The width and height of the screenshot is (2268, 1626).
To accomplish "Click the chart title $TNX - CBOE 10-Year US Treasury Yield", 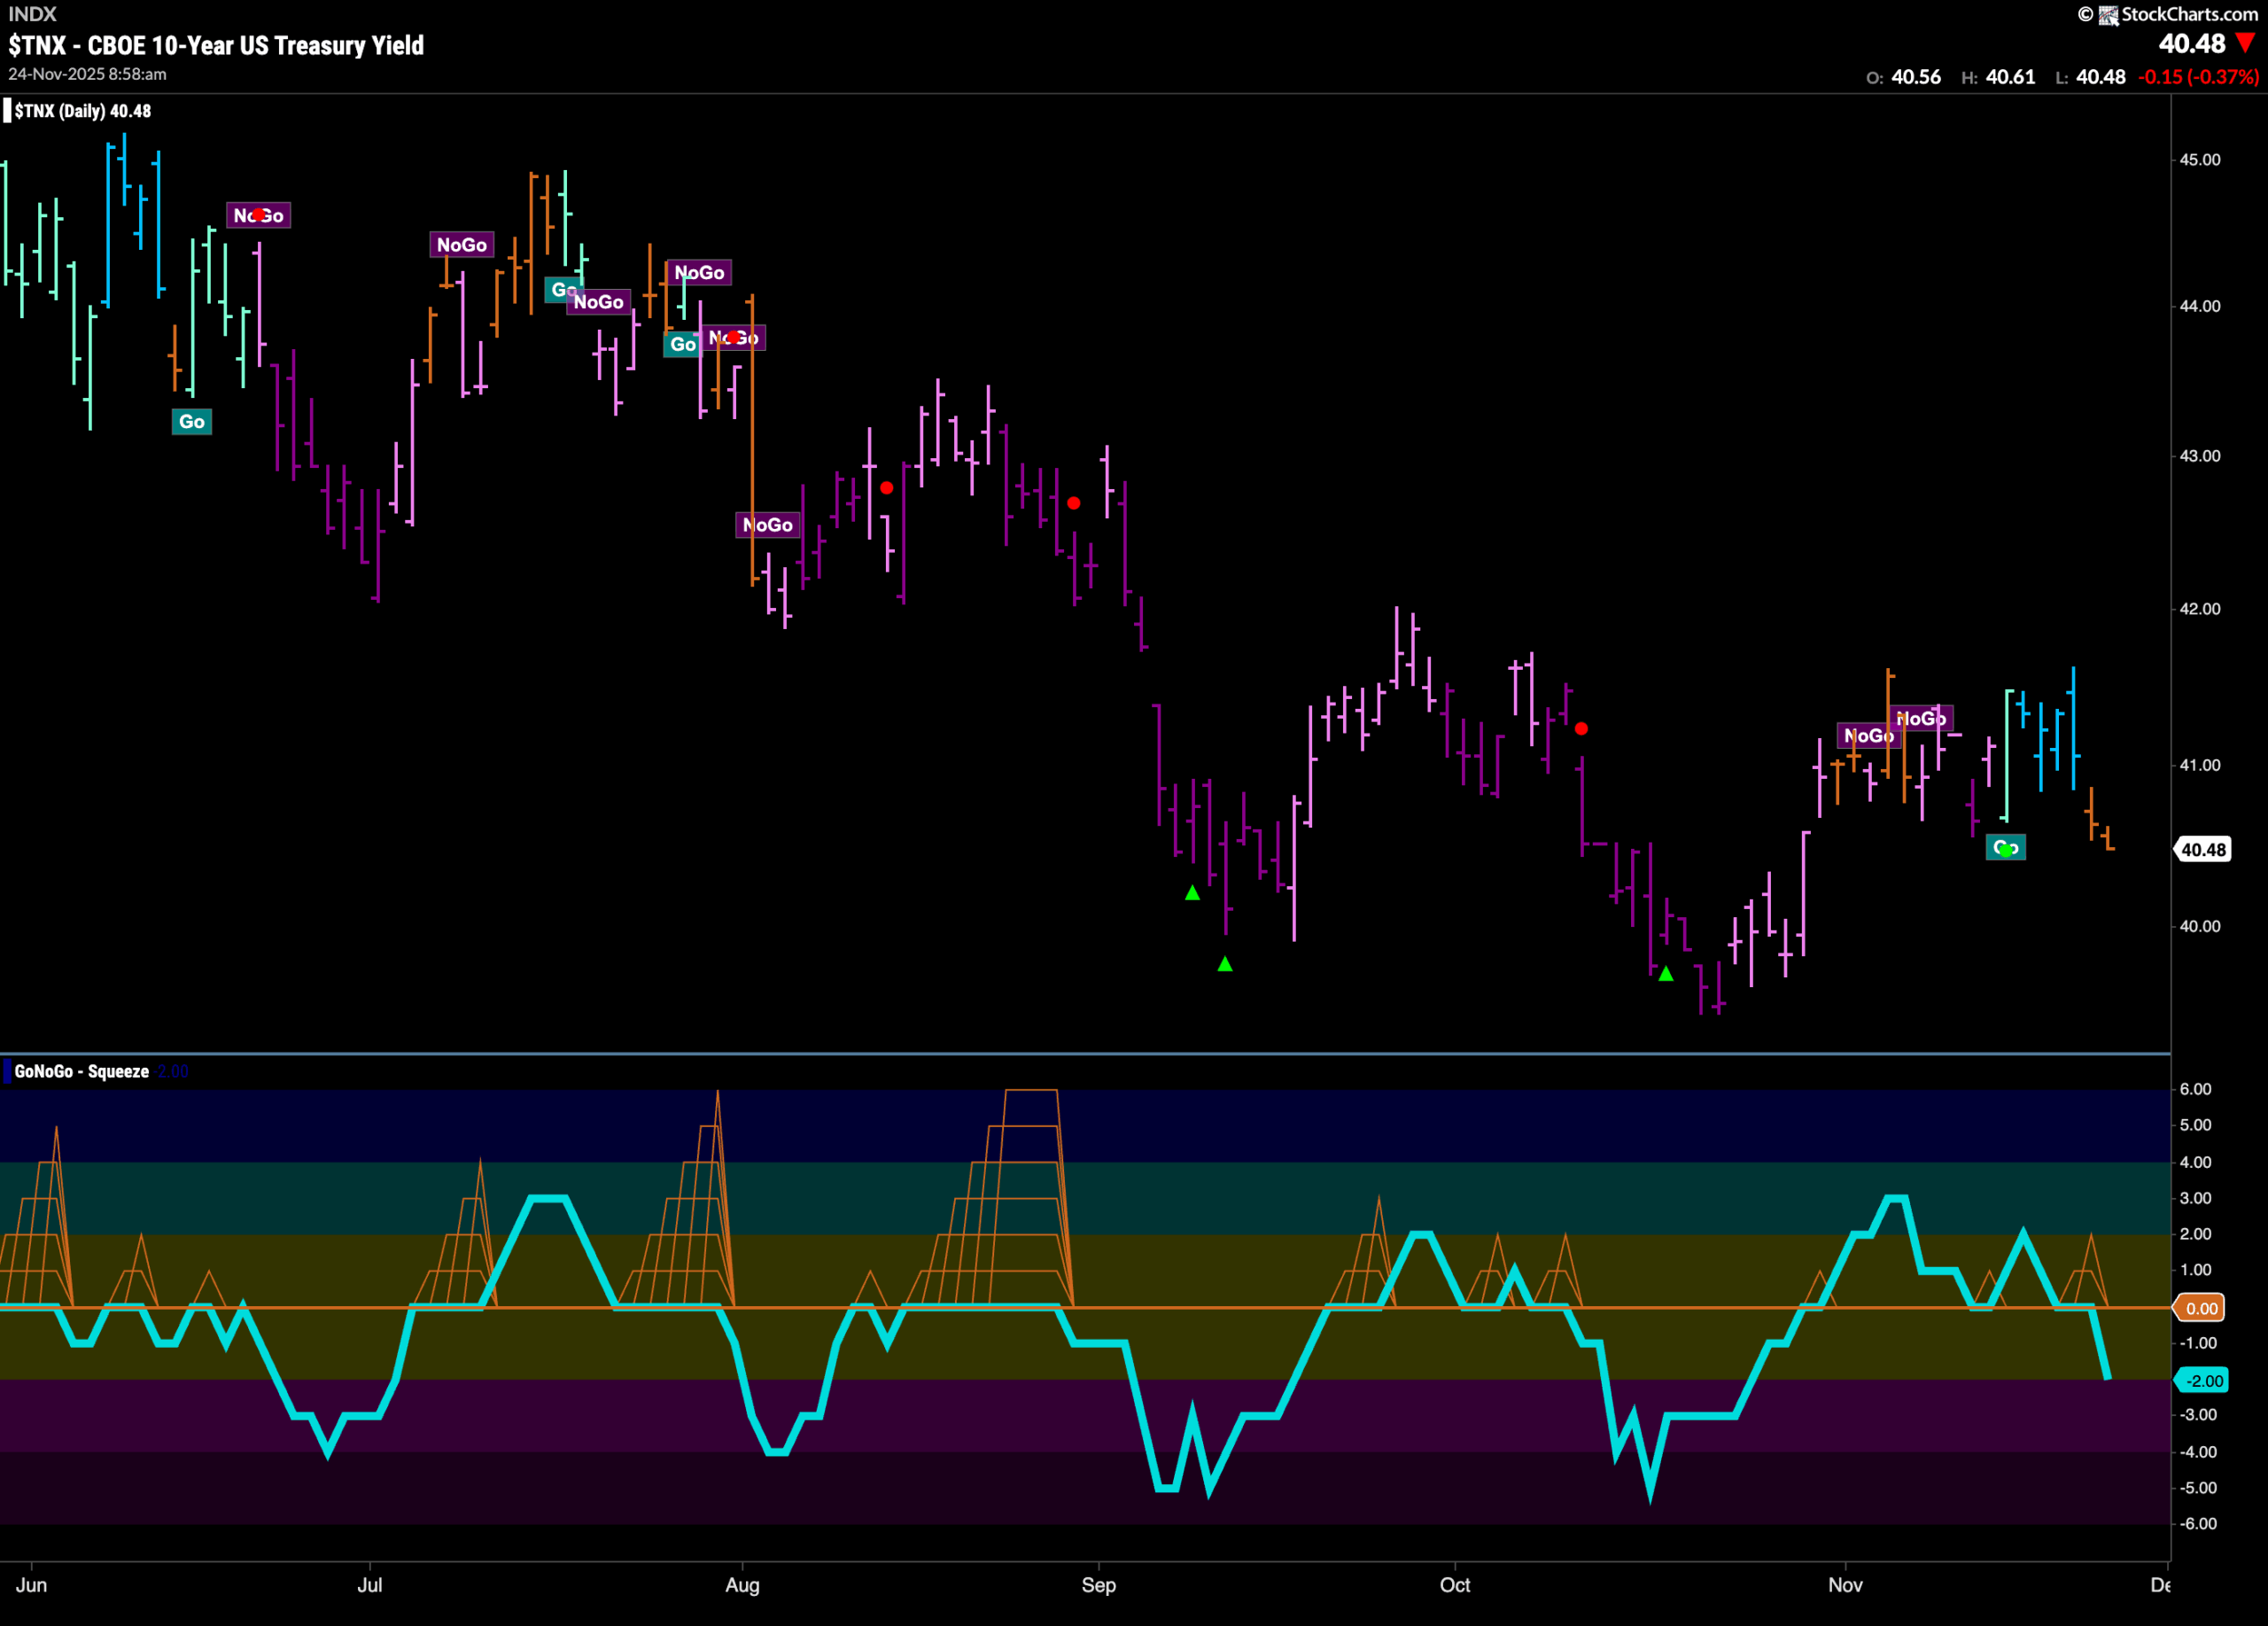I will click(x=216, y=45).
